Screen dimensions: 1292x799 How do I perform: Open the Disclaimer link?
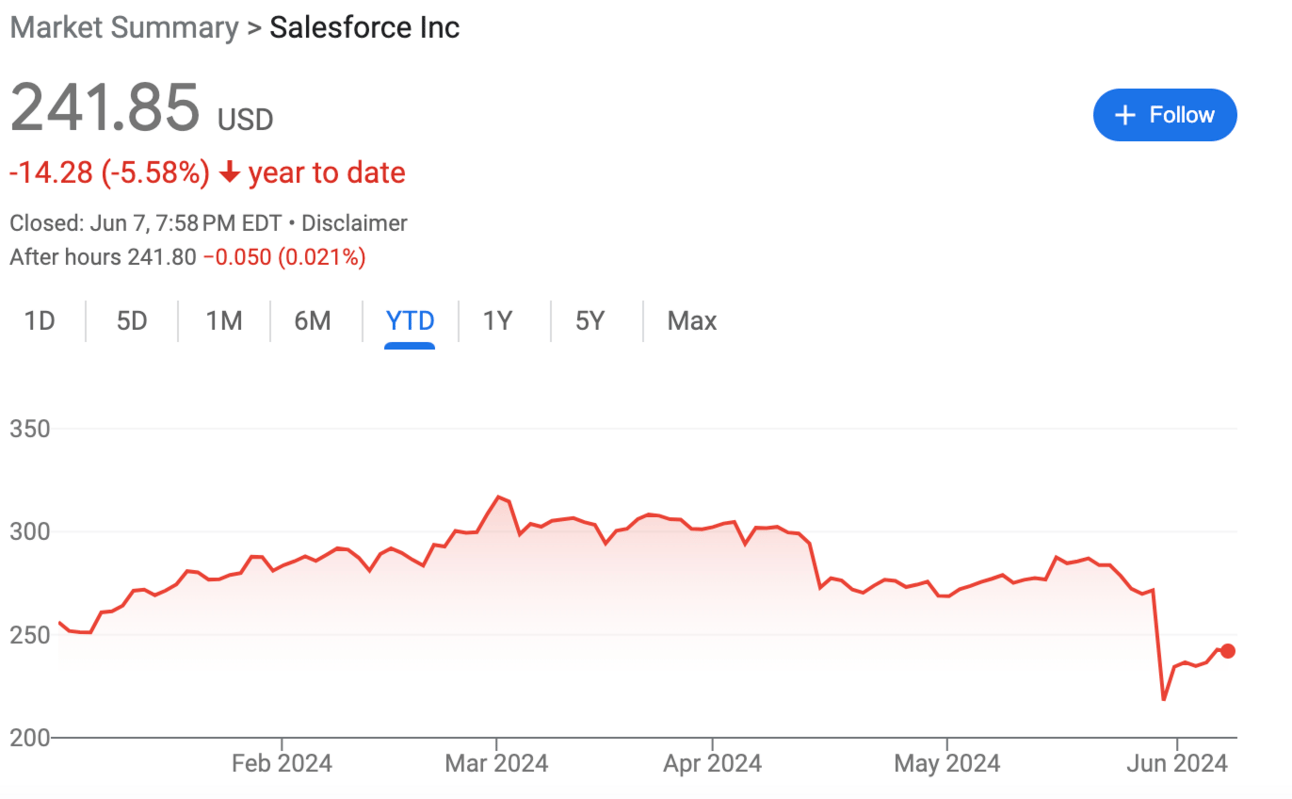pos(354,223)
